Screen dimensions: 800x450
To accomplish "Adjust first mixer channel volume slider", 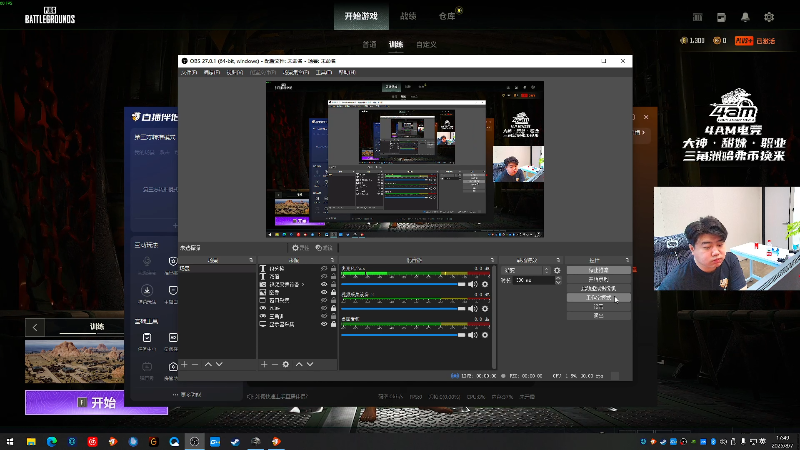I will tap(403, 284).
